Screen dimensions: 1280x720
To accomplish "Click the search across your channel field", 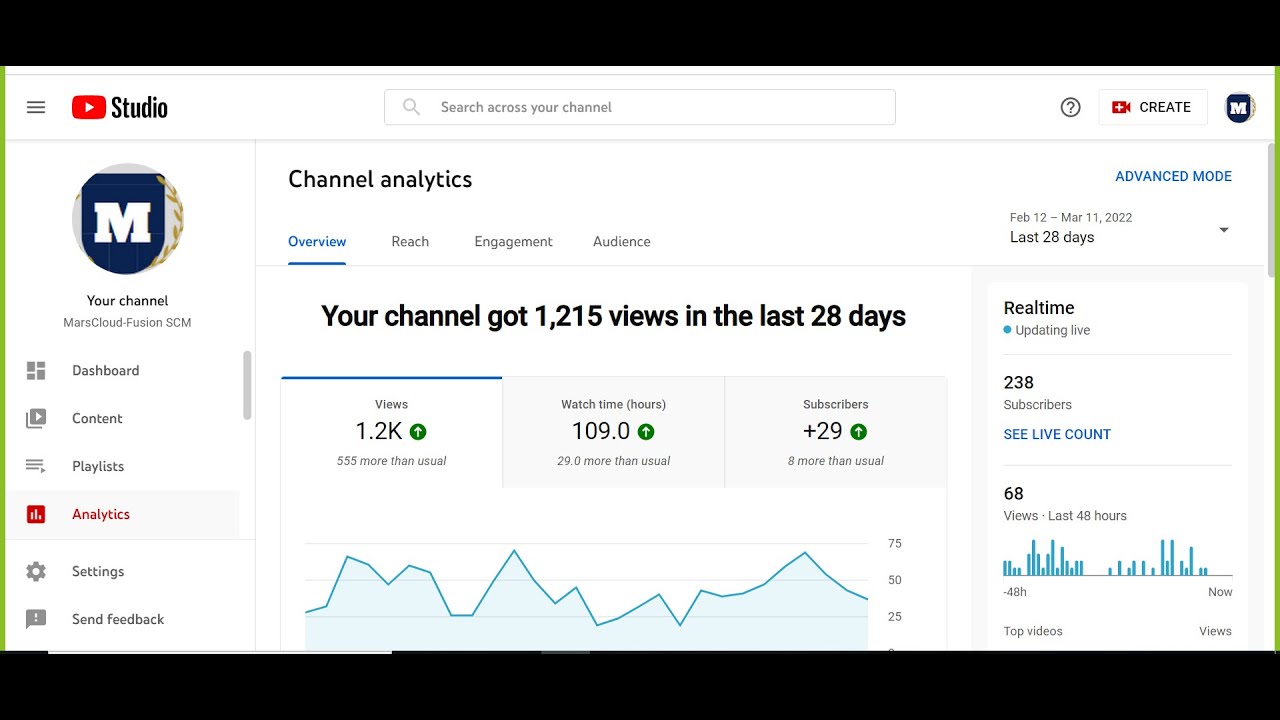I will (640, 107).
